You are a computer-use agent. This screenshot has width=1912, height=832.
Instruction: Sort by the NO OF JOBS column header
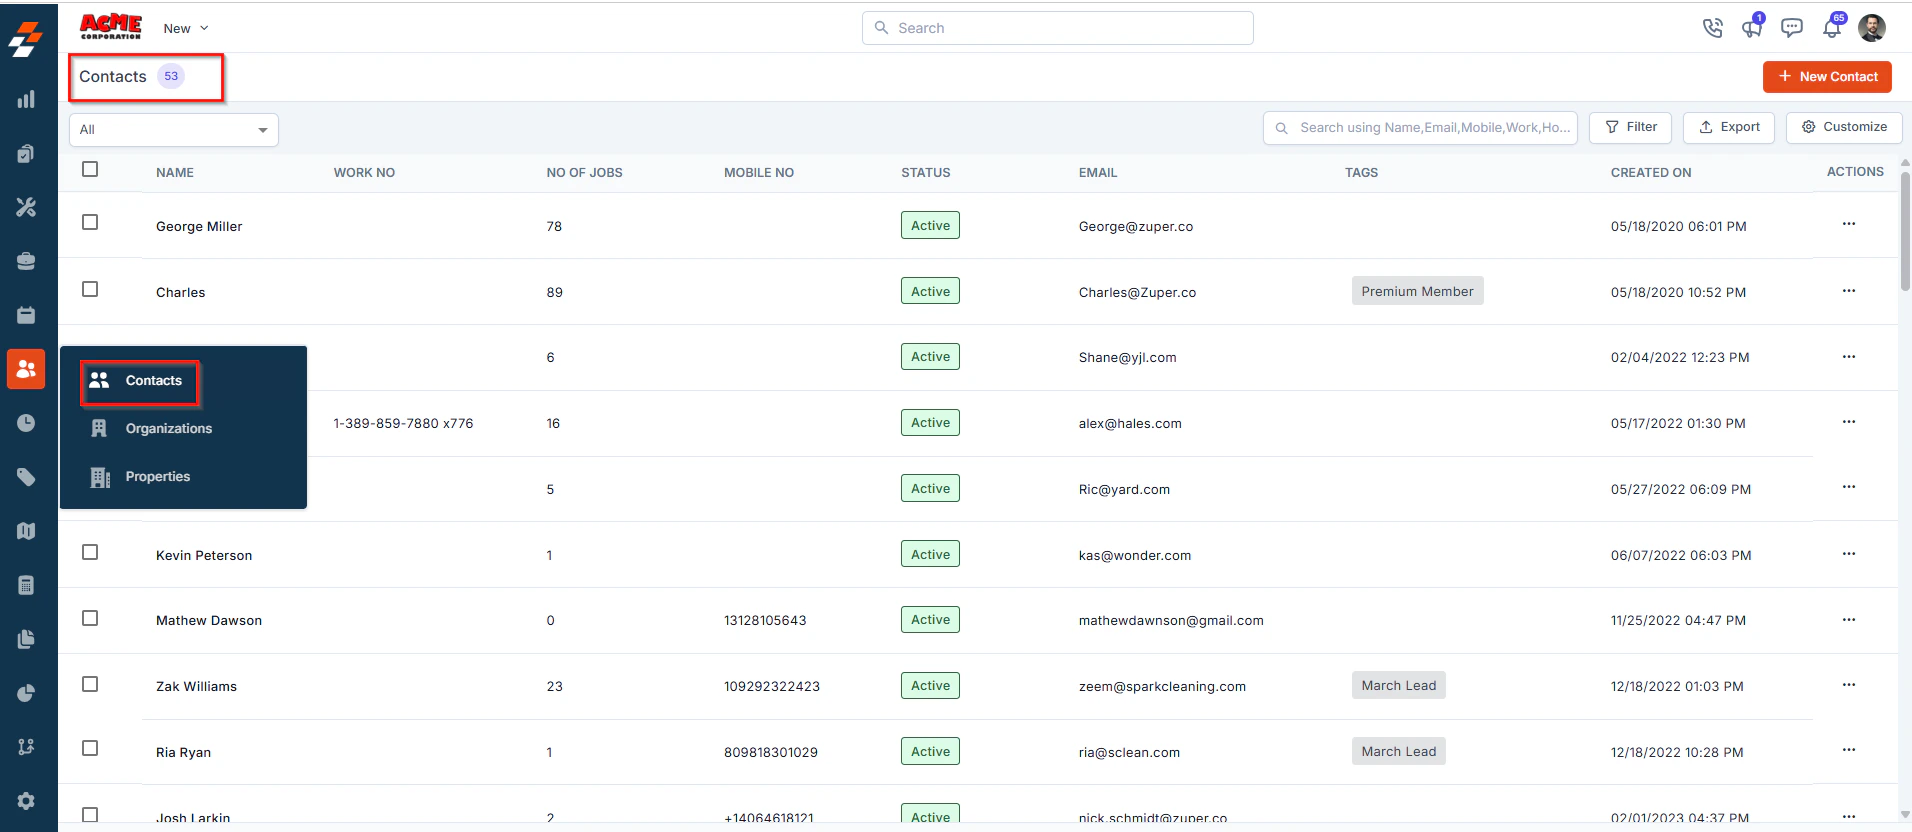(x=584, y=173)
